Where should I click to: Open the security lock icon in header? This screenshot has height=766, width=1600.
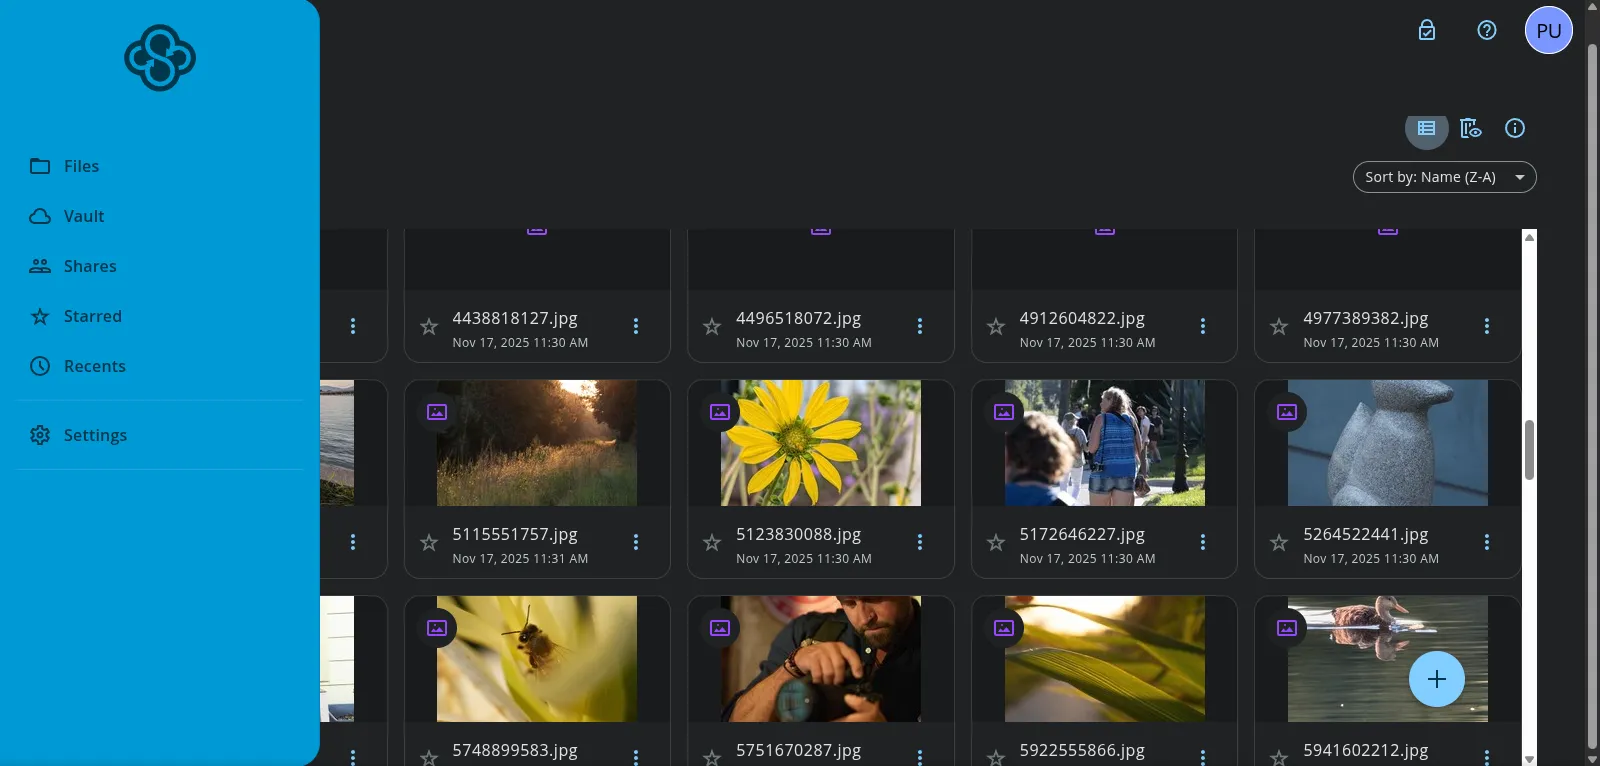1427,30
